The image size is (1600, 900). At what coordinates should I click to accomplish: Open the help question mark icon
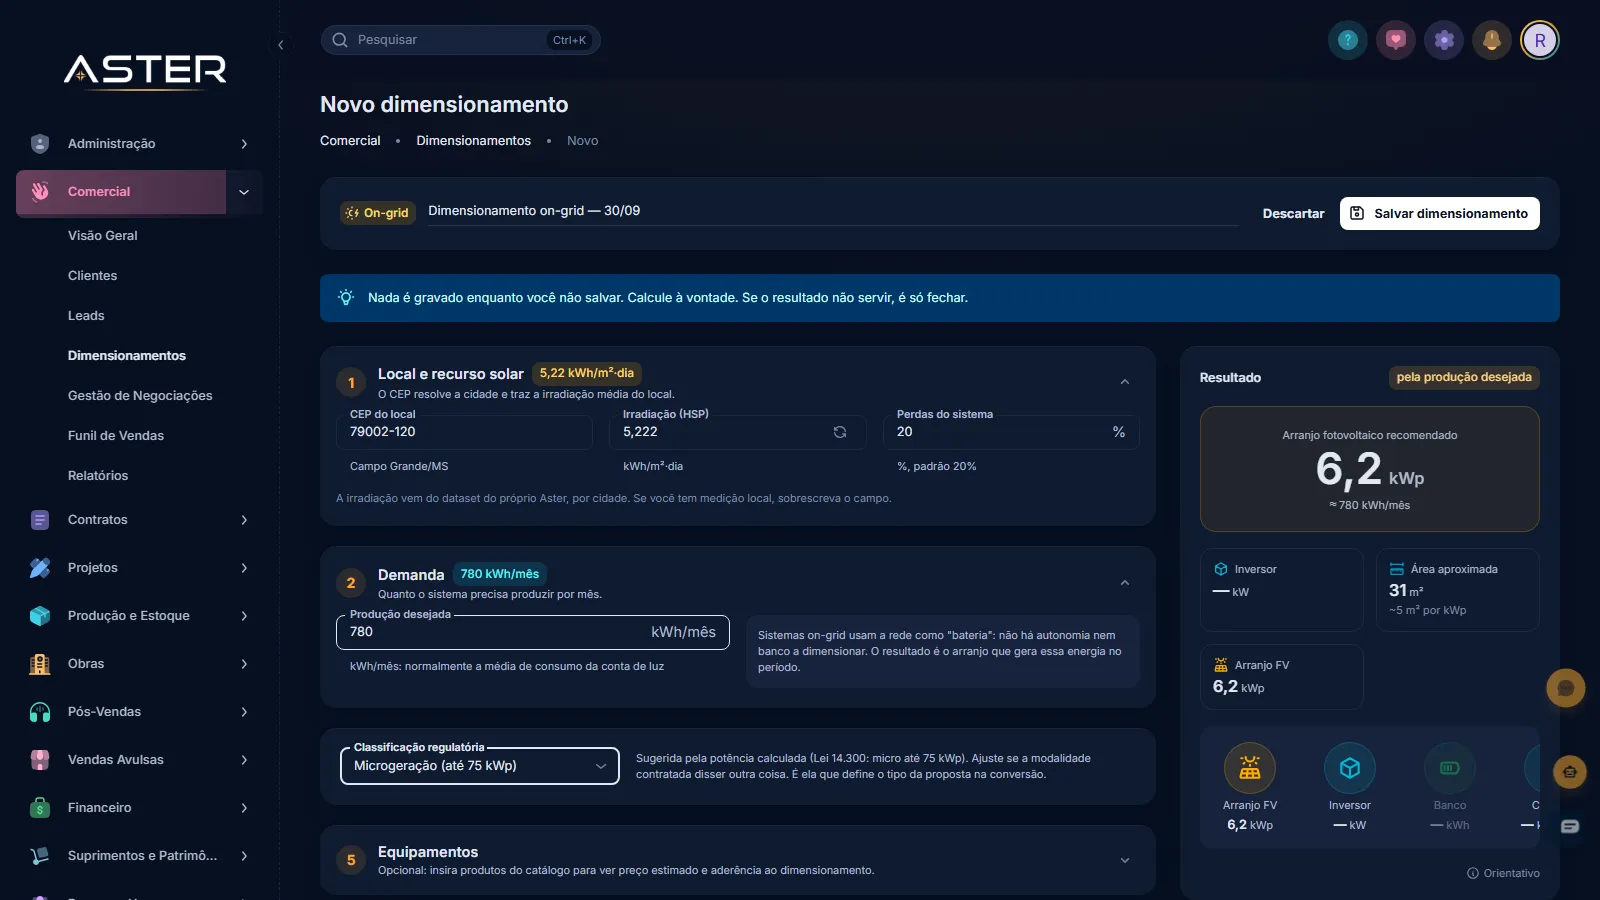pyautogui.click(x=1348, y=40)
